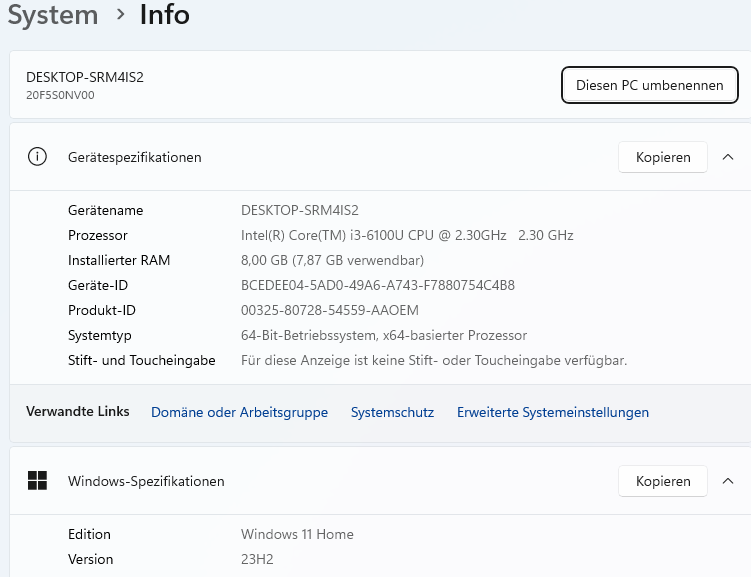This screenshot has height=577, width=751.
Task: Click the Version label
Action: (x=91, y=559)
